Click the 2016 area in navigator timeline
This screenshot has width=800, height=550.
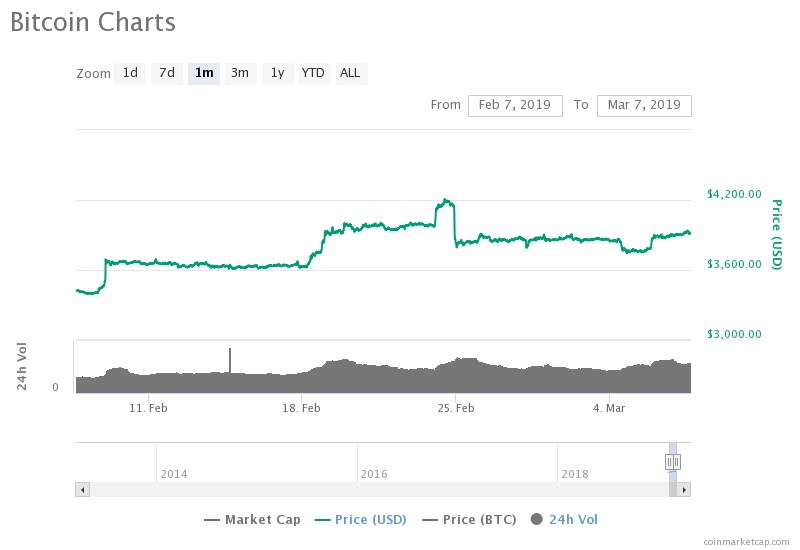coord(374,473)
